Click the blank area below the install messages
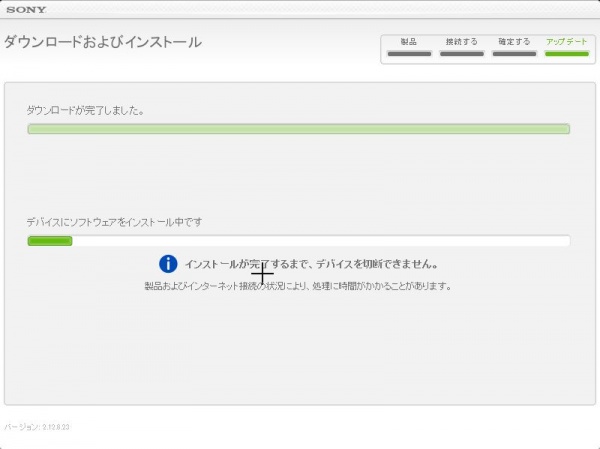This screenshot has height=449, width=600. pos(298,350)
